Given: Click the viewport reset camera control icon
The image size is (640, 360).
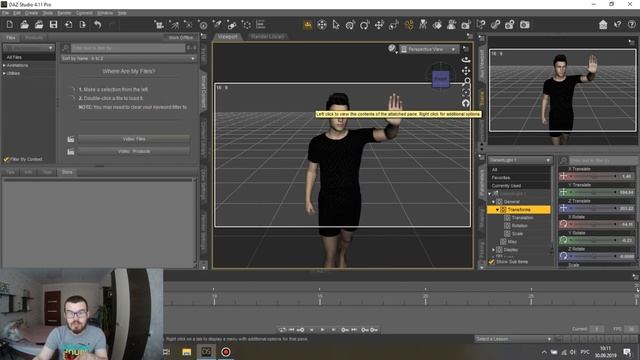Looking at the screenshot, I should [x=466, y=103].
